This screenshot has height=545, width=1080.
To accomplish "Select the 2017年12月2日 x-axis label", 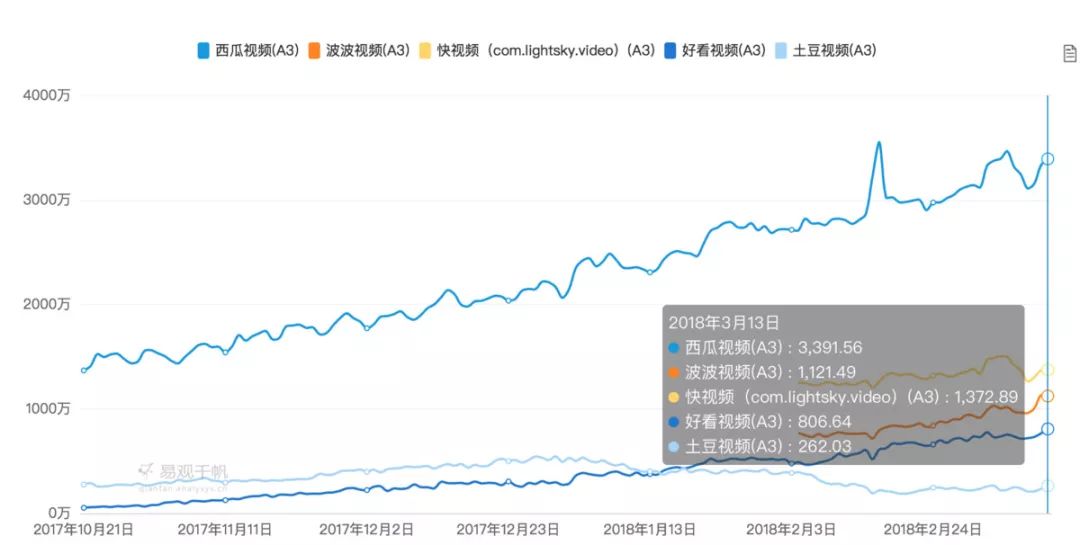I will 367,529.
